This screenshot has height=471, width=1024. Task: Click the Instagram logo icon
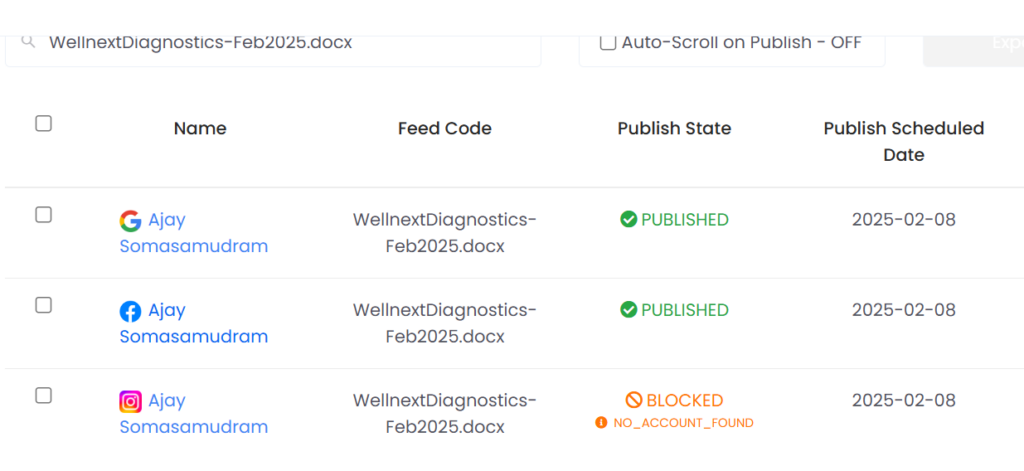[x=130, y=402]
